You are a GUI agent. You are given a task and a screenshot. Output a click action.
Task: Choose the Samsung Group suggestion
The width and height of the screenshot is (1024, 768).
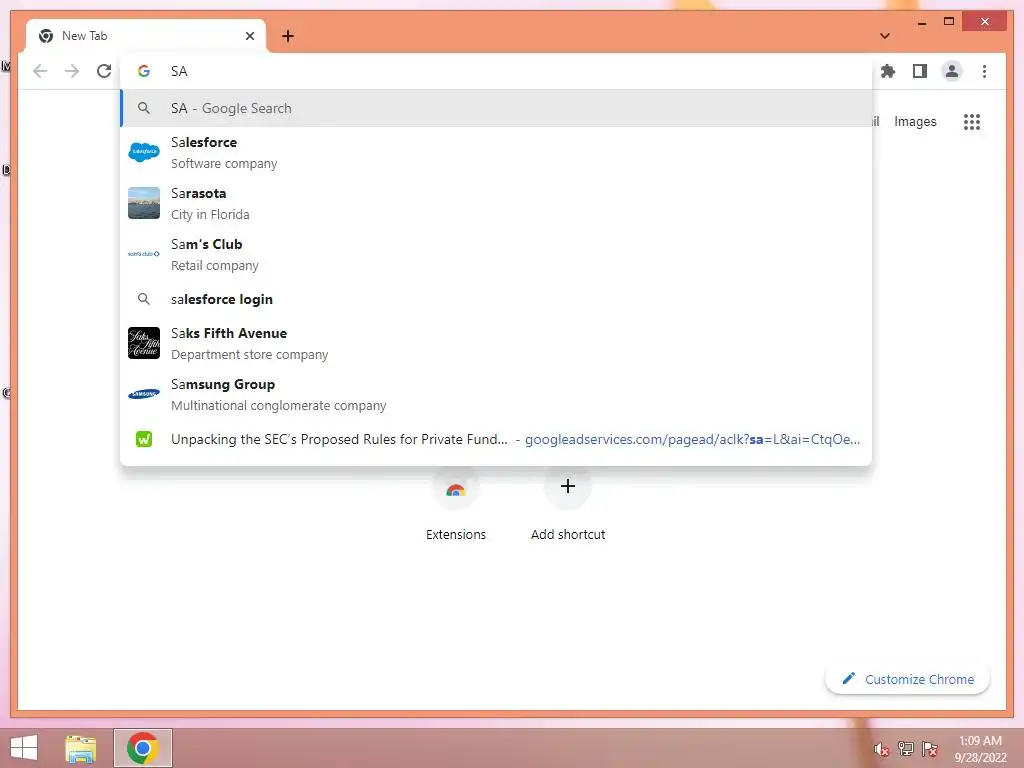pyautogui.click(x=496, y=394)
